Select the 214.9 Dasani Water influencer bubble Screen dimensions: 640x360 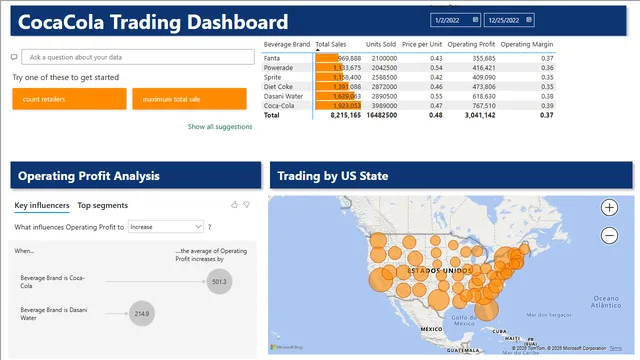click(x=142, y=313)
